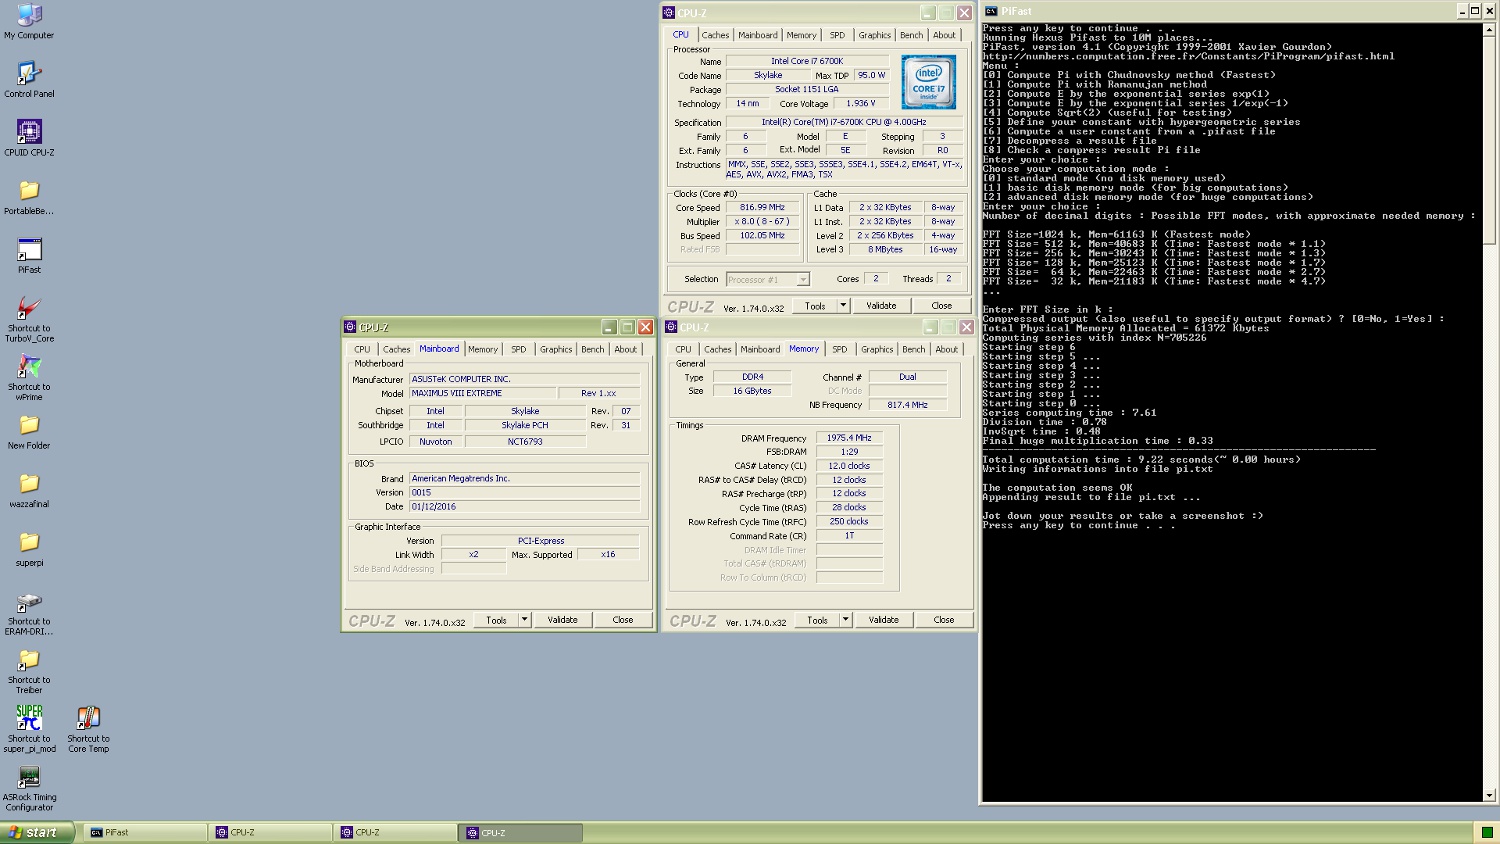The image size is (1500, 844).
Task: Click Tools button in Memory window
Action: 817,620
